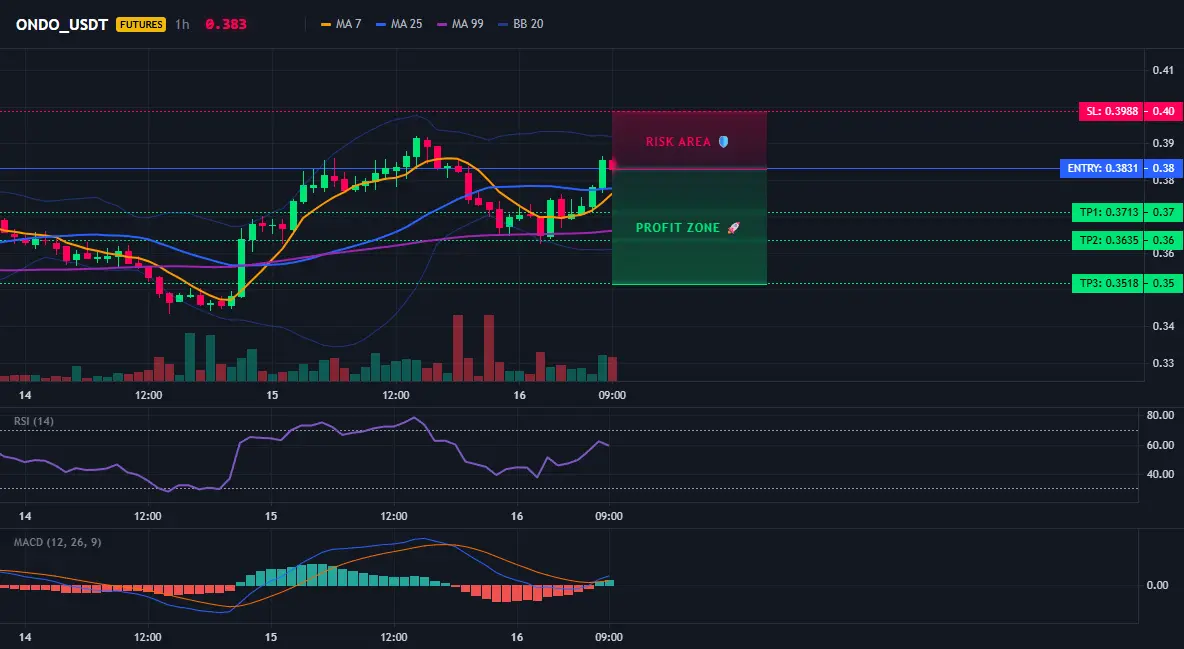
Task: Click the 60.00 RSI axis value
Action: 1160,445
